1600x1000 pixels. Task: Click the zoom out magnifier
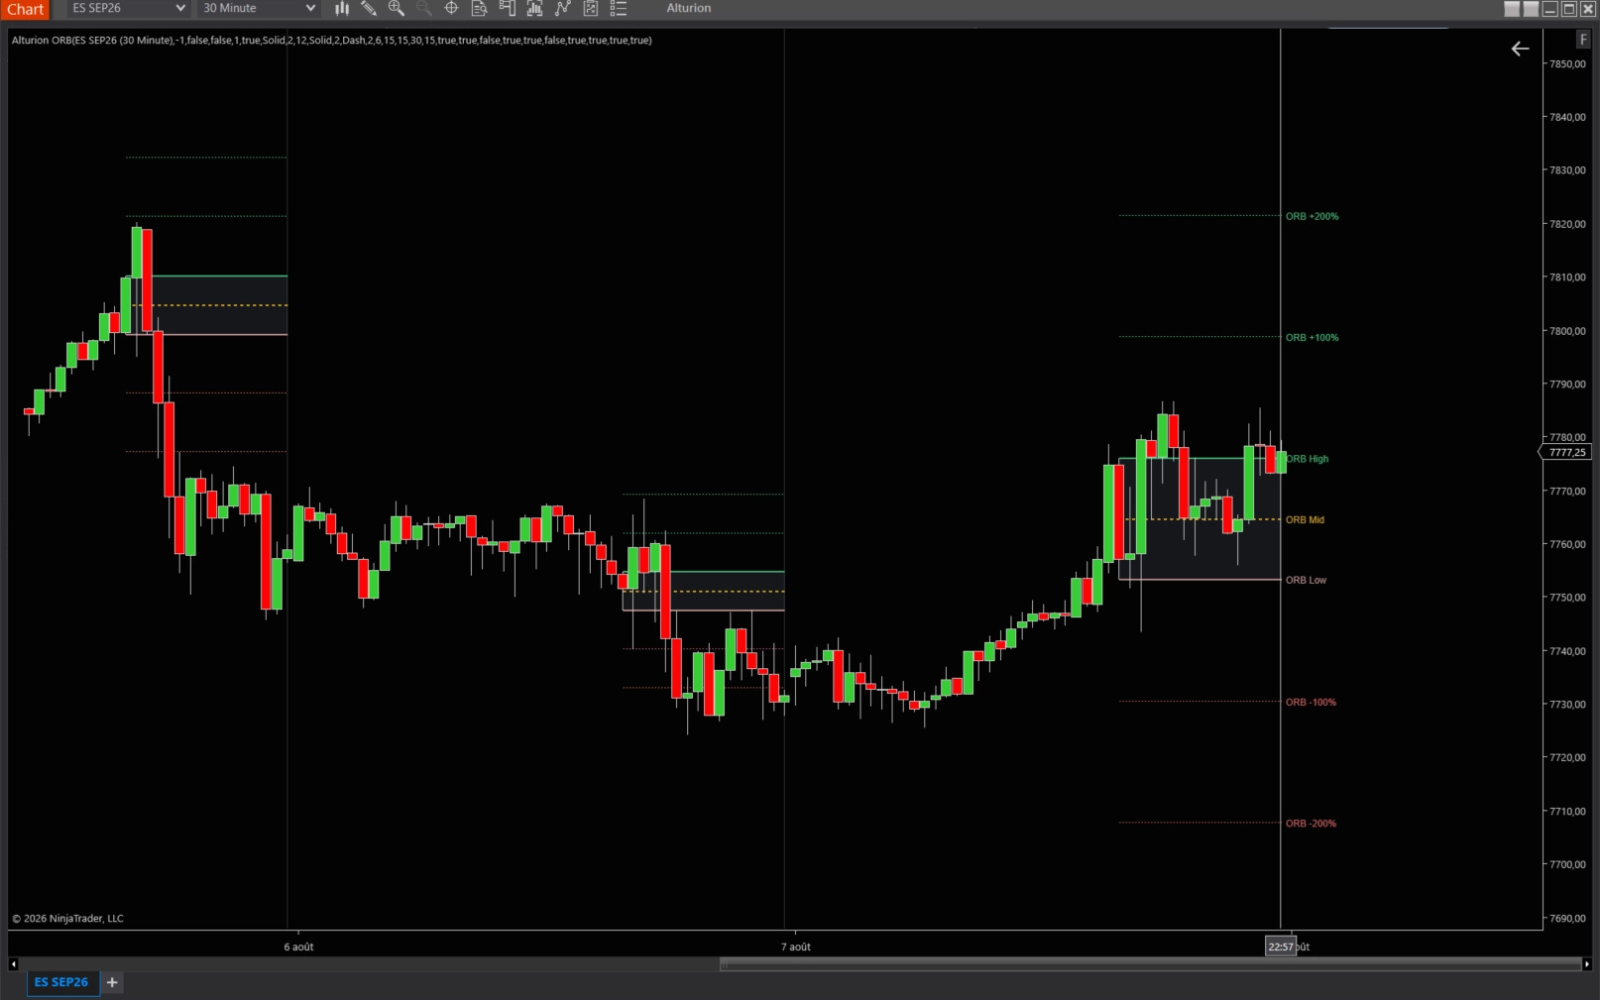click(424, 8)
